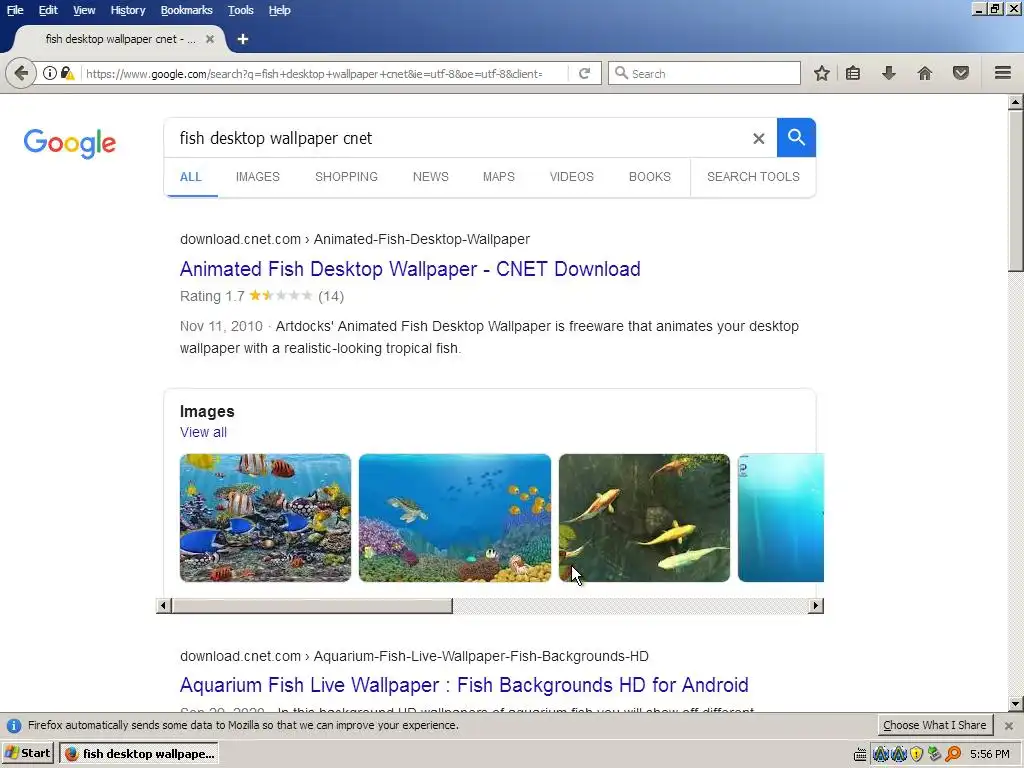The width and height of the screenshot is (1024, 768).
Task: Reload the current page
Action: point(584,73)
